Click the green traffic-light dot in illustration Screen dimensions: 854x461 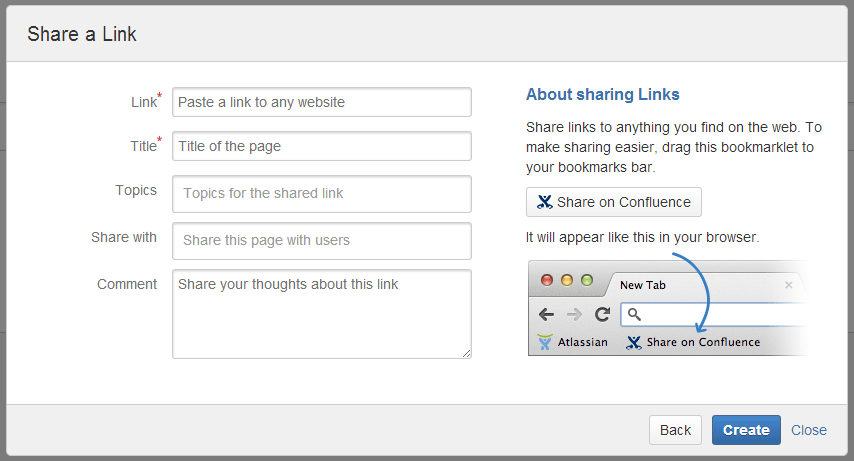pos(587,280)
